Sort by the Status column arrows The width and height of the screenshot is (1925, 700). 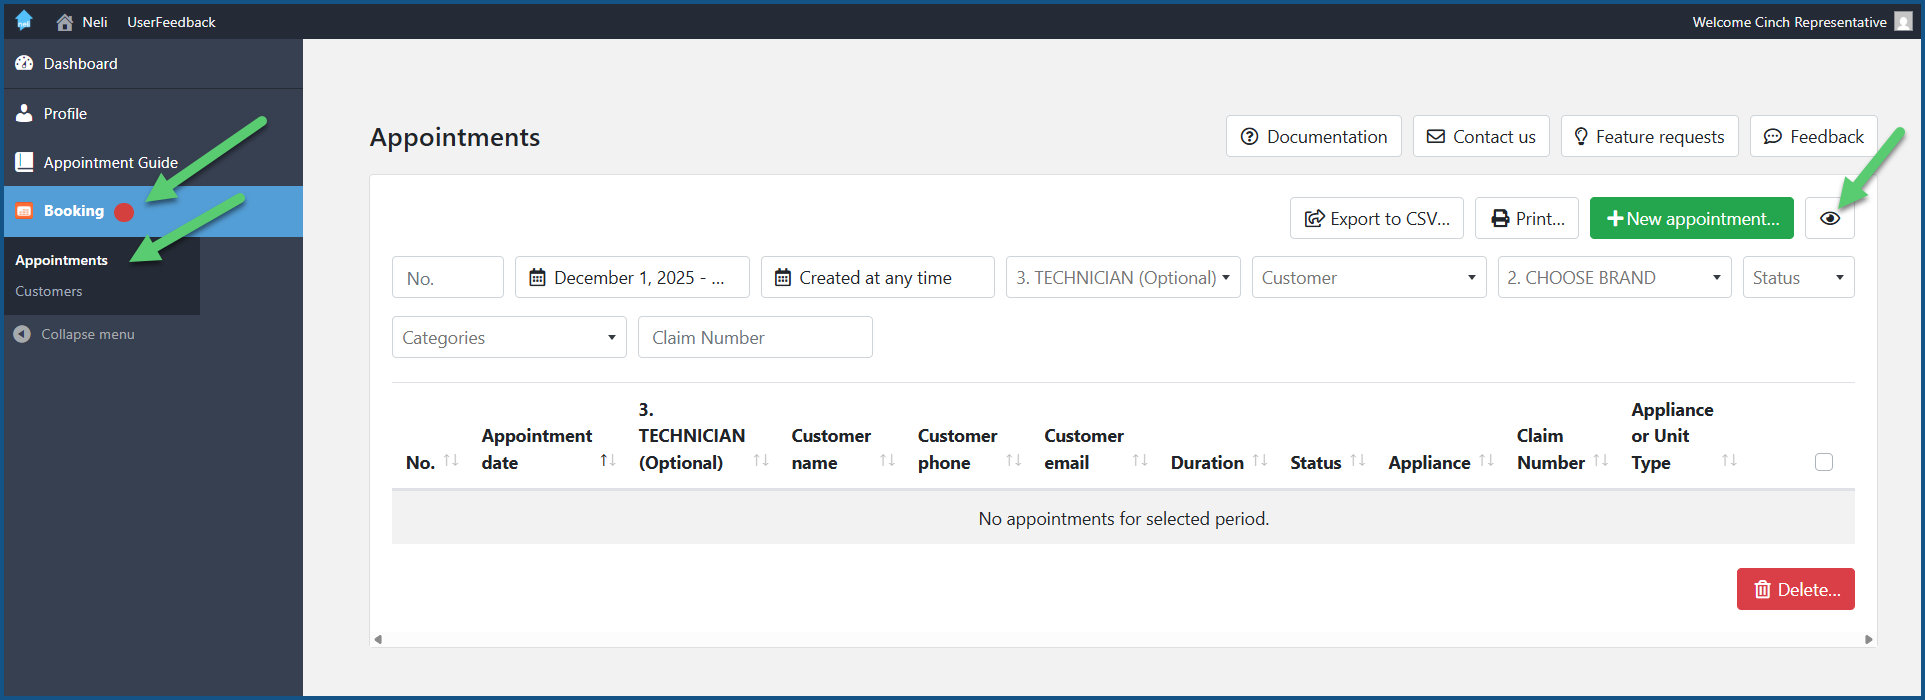click(1357, 461)
